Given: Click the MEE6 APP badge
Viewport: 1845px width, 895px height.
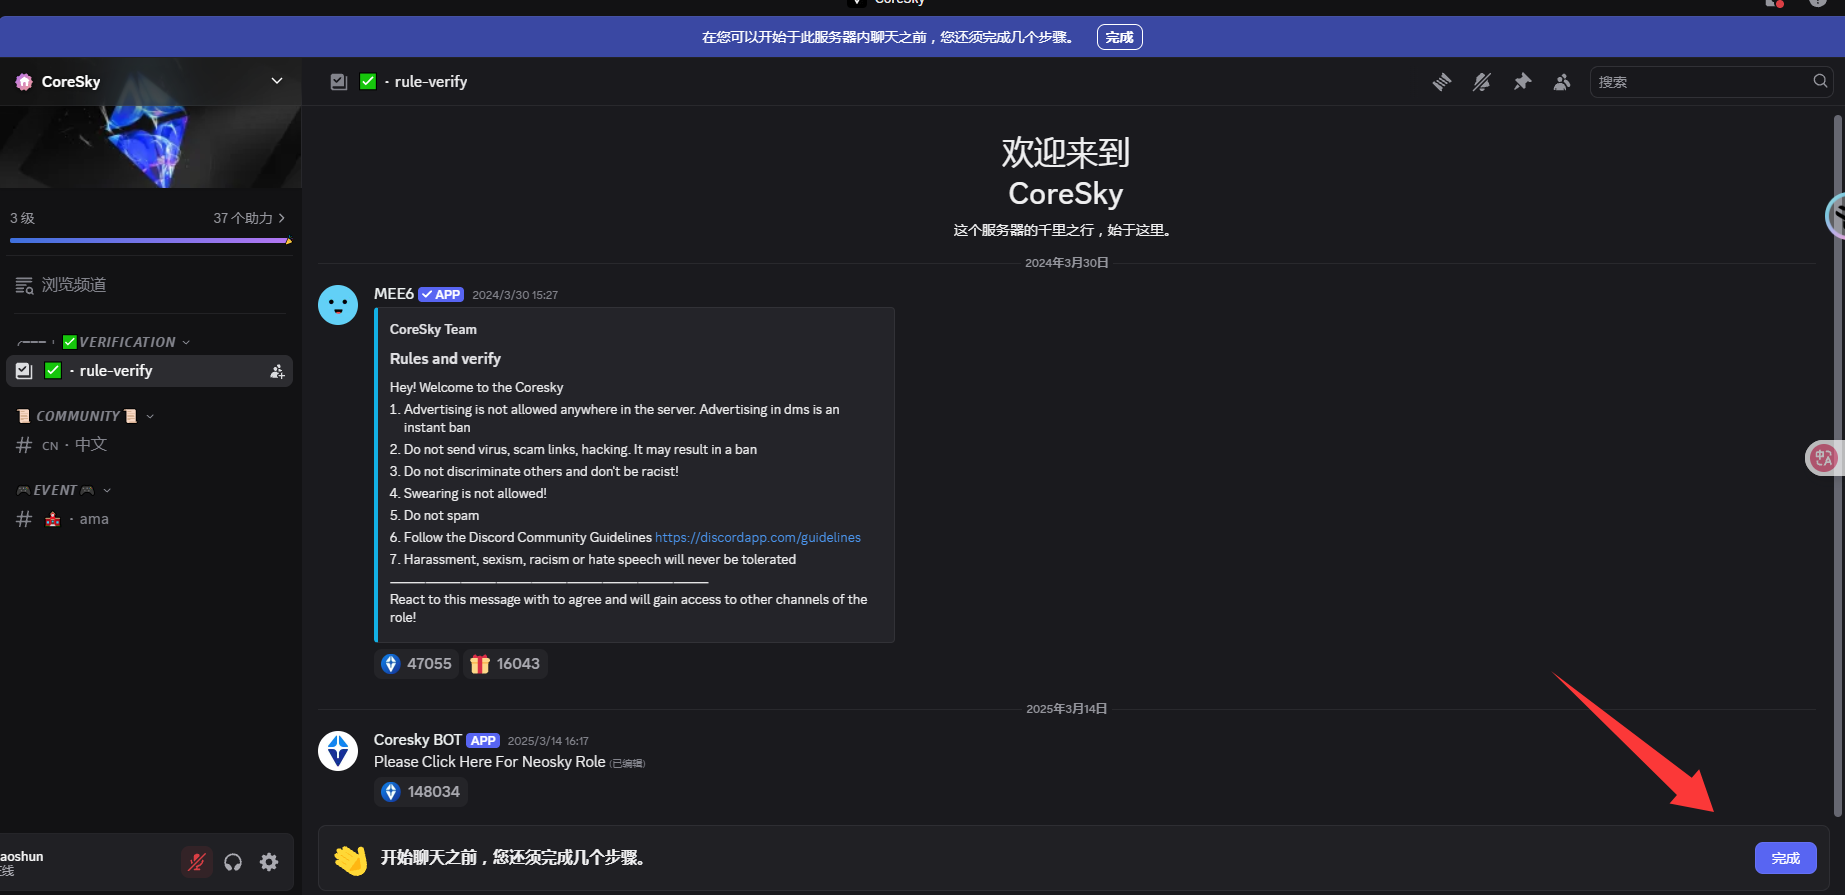Looking at the screenshot, I should 441,294.
